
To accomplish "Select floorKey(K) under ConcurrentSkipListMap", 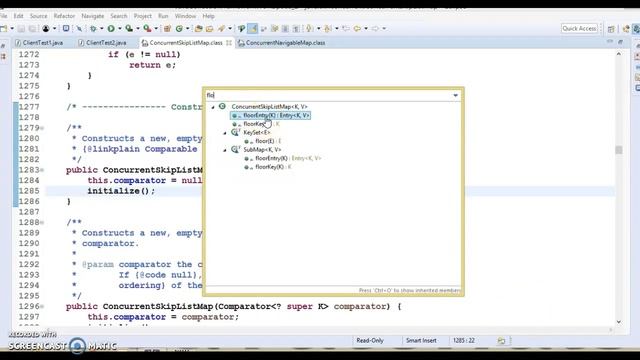I will (256, 124).
